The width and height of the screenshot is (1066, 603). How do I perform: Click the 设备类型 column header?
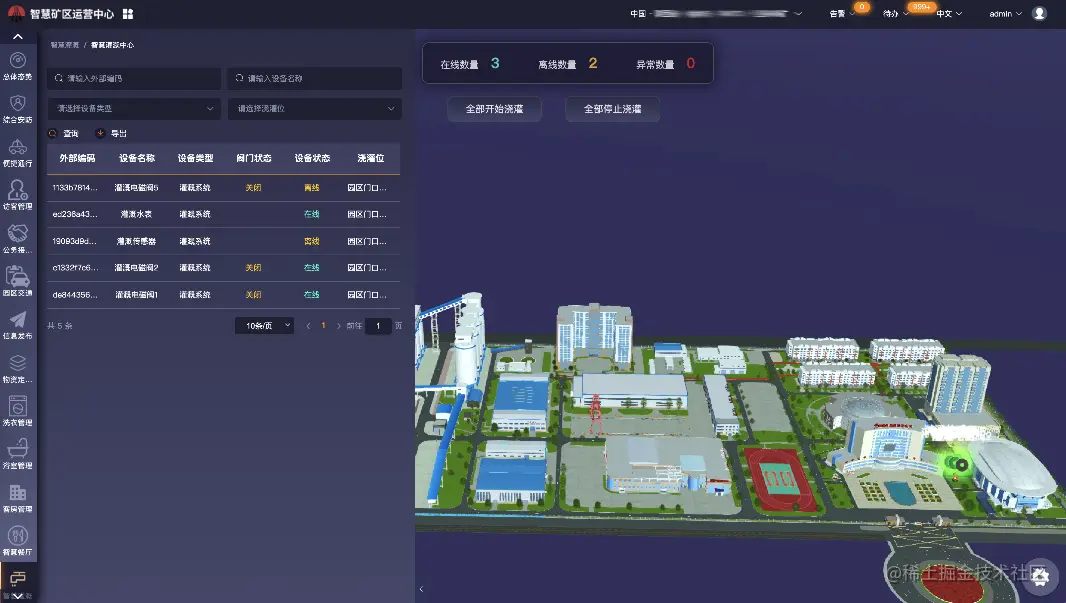click(x=195, y=158)
